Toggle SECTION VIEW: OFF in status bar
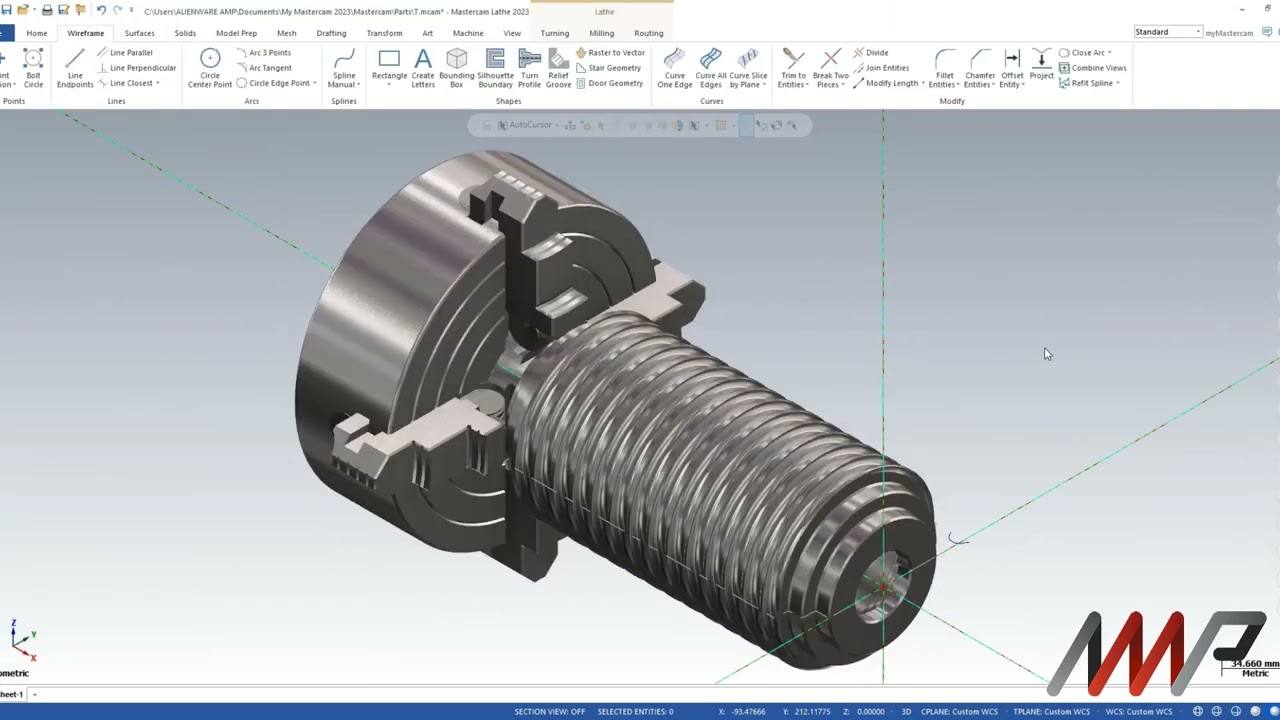This screenshot has width=1280, height=720. (550, 711)
